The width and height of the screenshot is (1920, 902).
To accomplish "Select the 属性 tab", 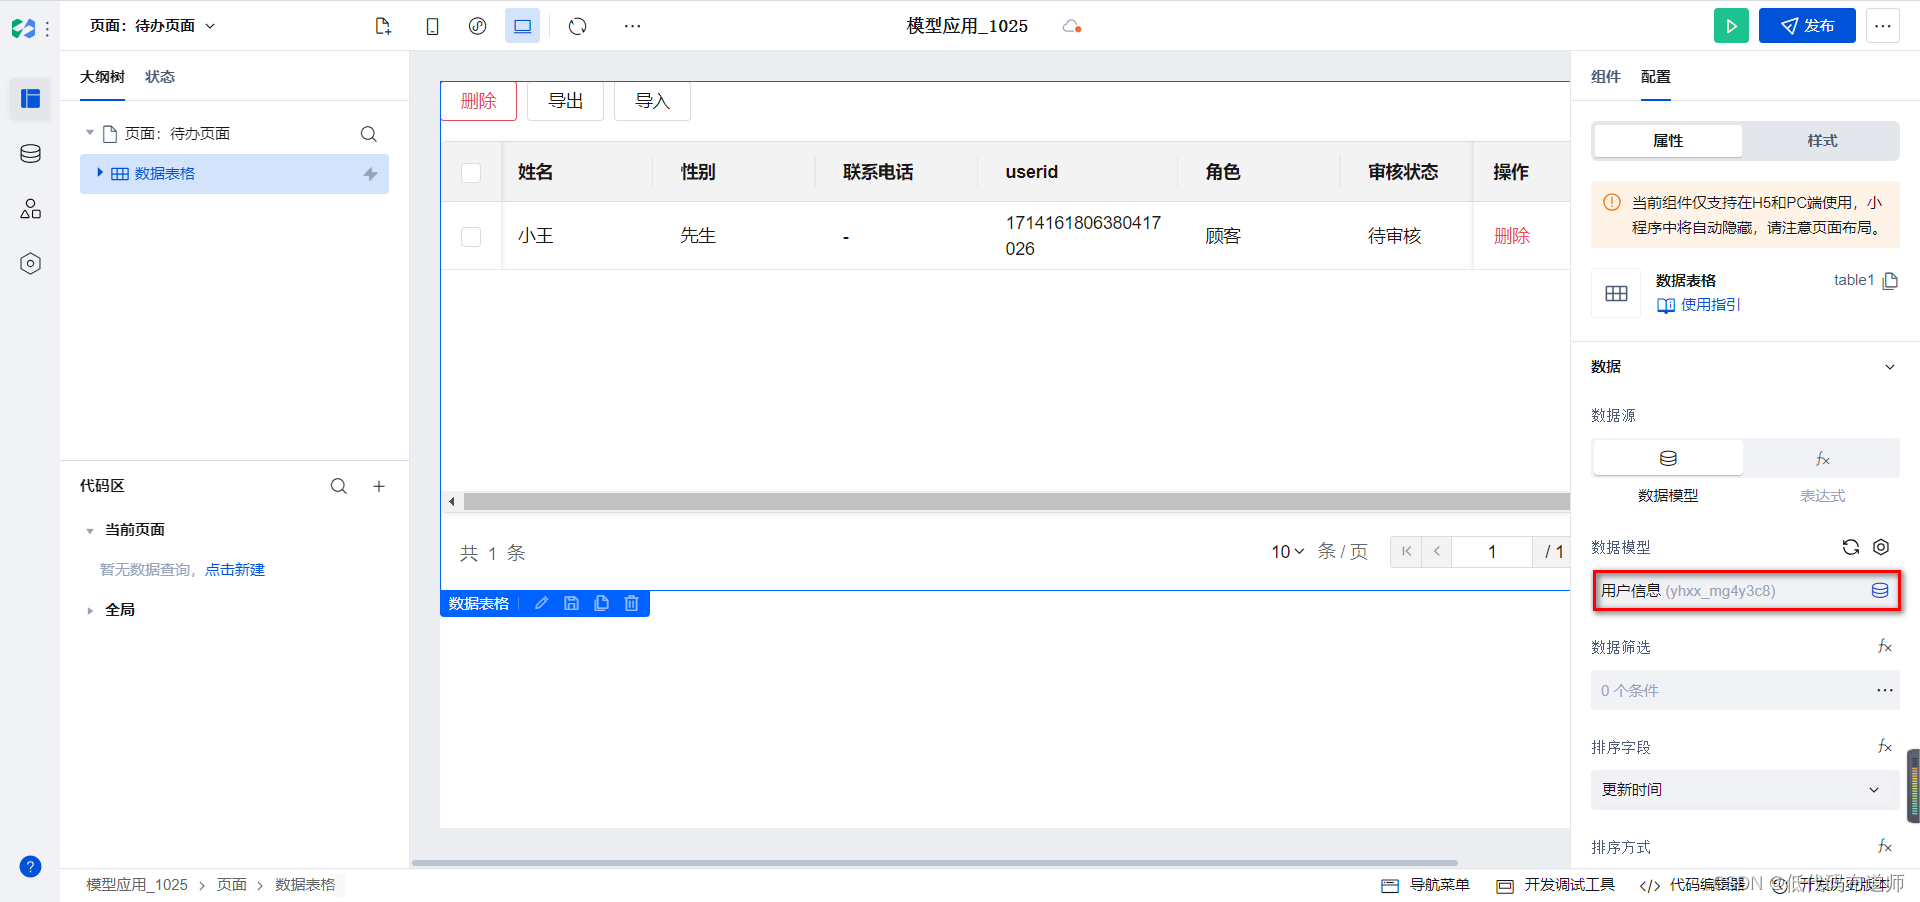I will click(1668, 141).
